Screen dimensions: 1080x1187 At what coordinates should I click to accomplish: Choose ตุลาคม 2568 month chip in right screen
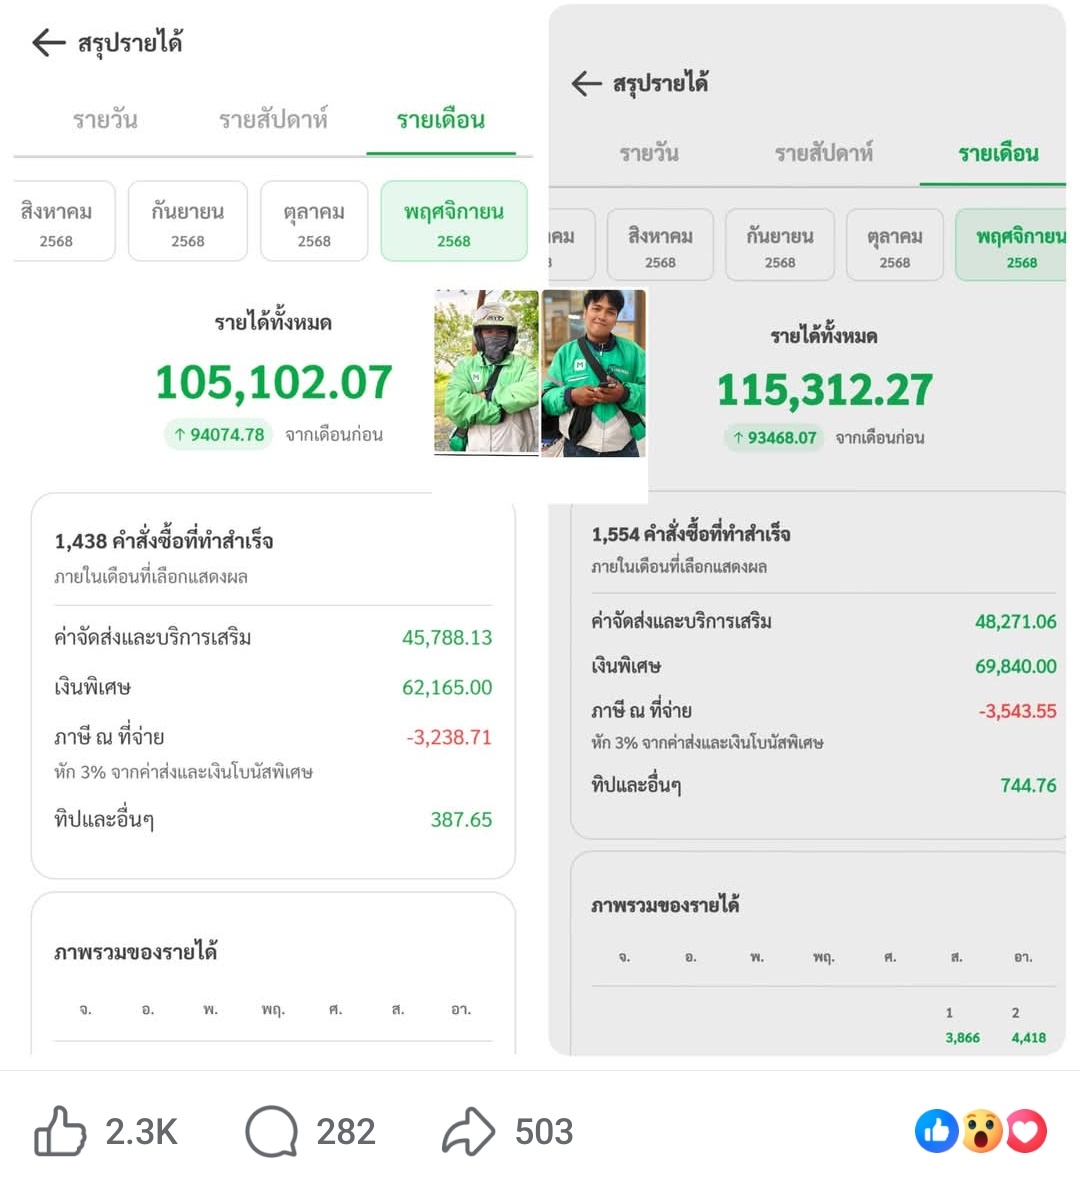pos(895,245)
